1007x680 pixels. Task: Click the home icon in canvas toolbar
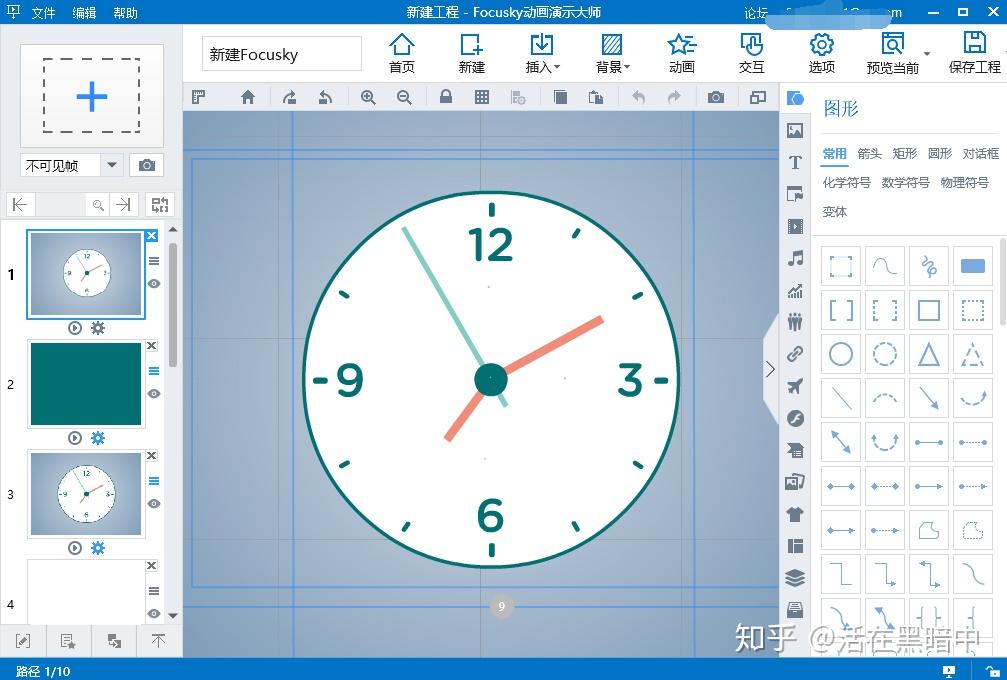[248, 97]
